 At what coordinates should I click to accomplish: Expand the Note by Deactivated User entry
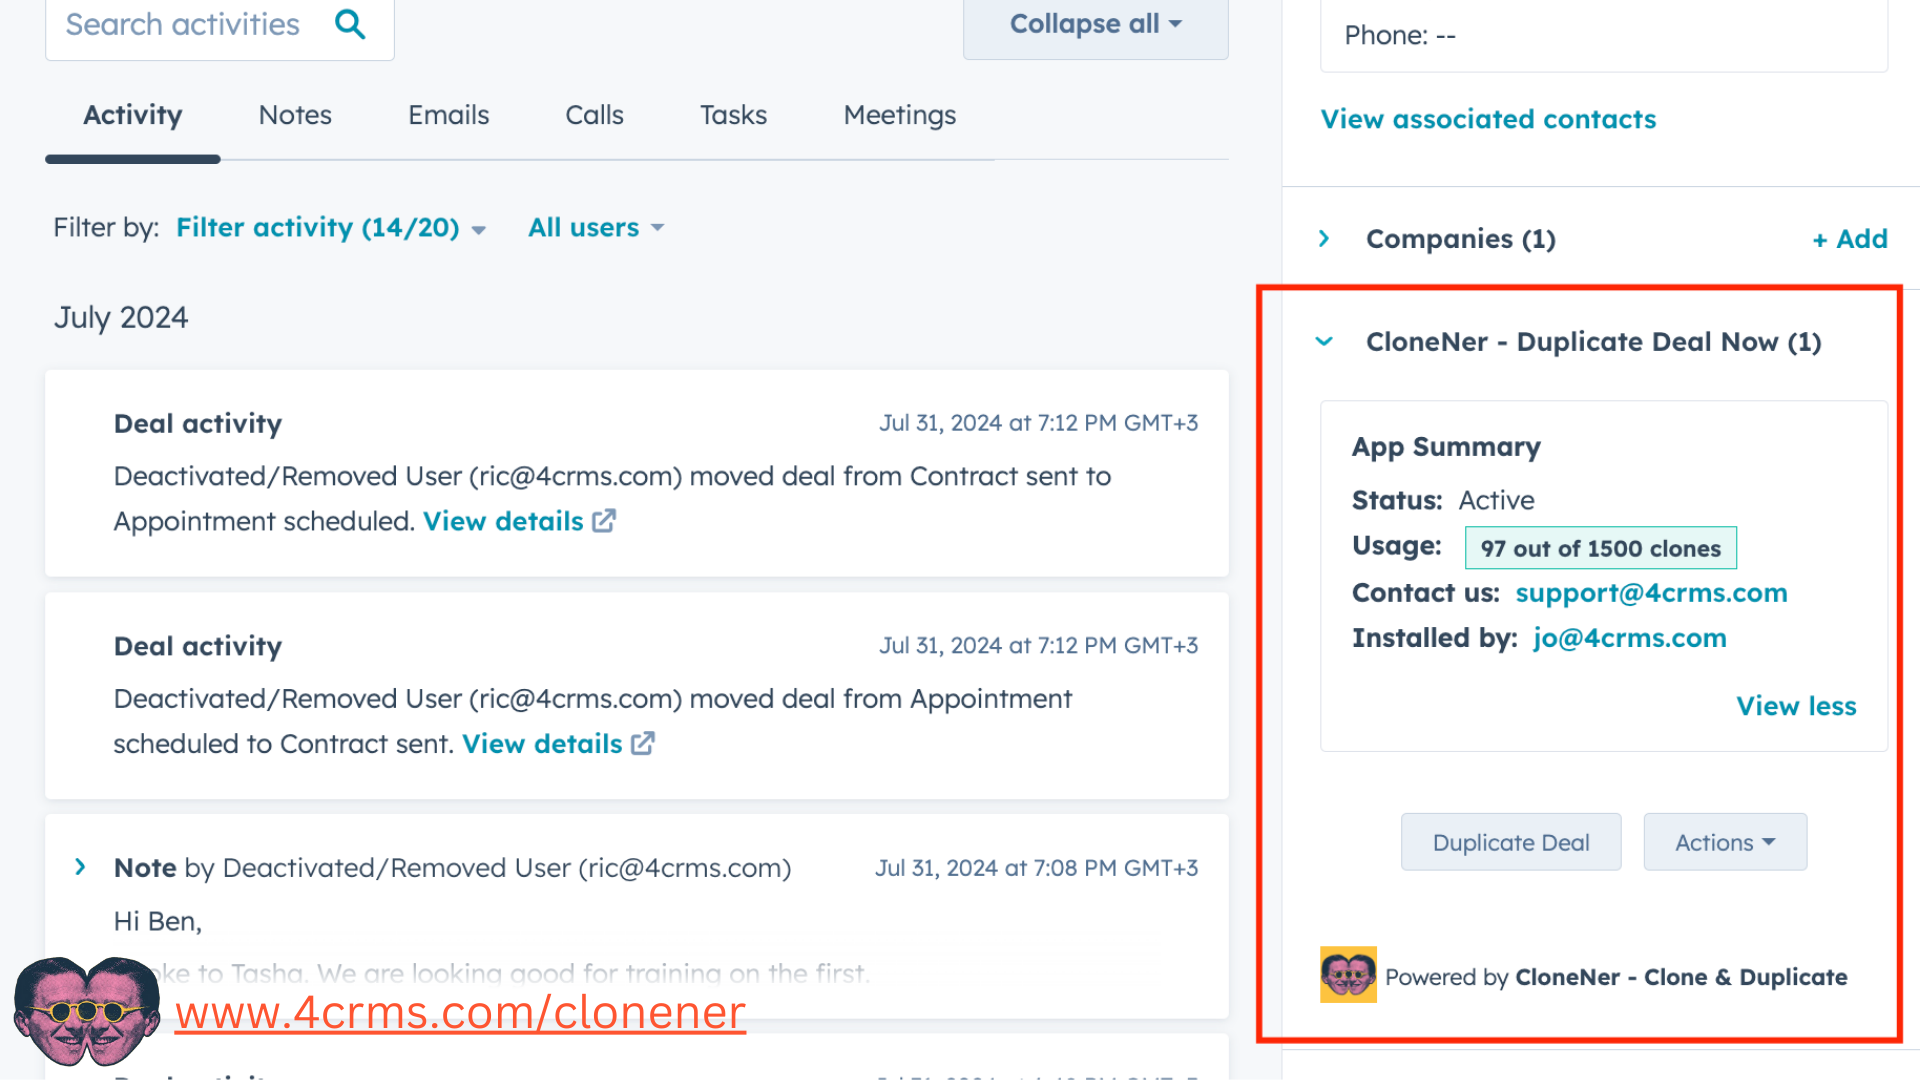click(80, 867)
